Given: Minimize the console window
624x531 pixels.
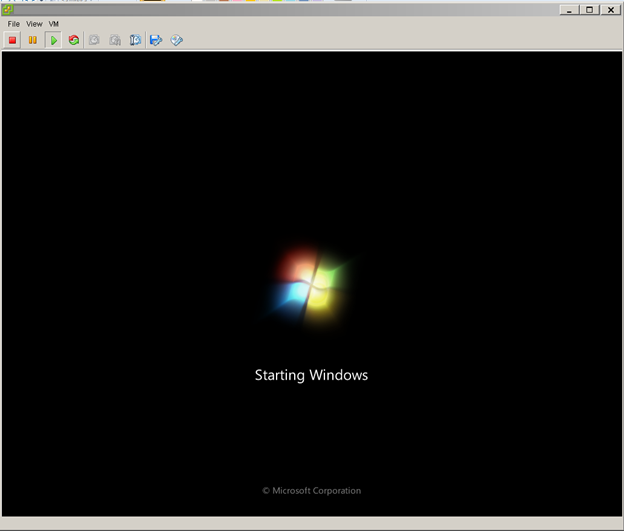Looking at the screenshot, I should pos(569,10).
